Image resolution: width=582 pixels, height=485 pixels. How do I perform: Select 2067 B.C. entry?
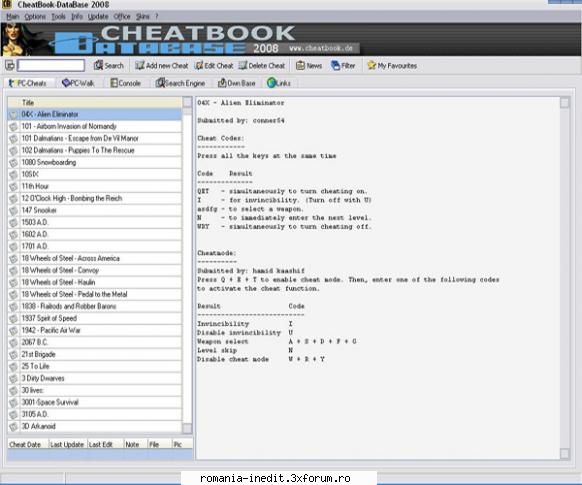coord(95,342)
